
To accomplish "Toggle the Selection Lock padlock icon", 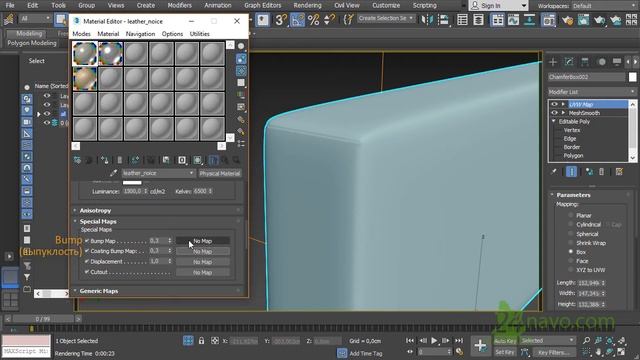I will [x=201, y=340].
